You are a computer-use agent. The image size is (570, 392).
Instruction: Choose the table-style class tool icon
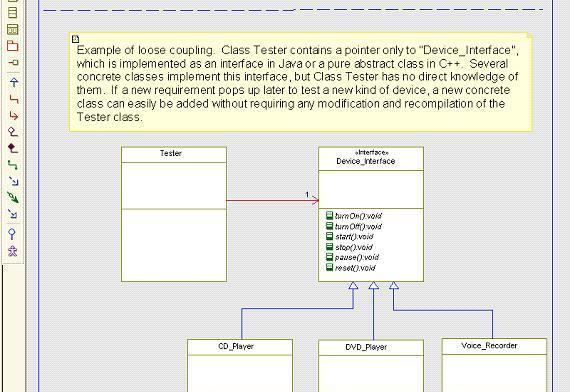pyautogui.click(x=13, y=29)
